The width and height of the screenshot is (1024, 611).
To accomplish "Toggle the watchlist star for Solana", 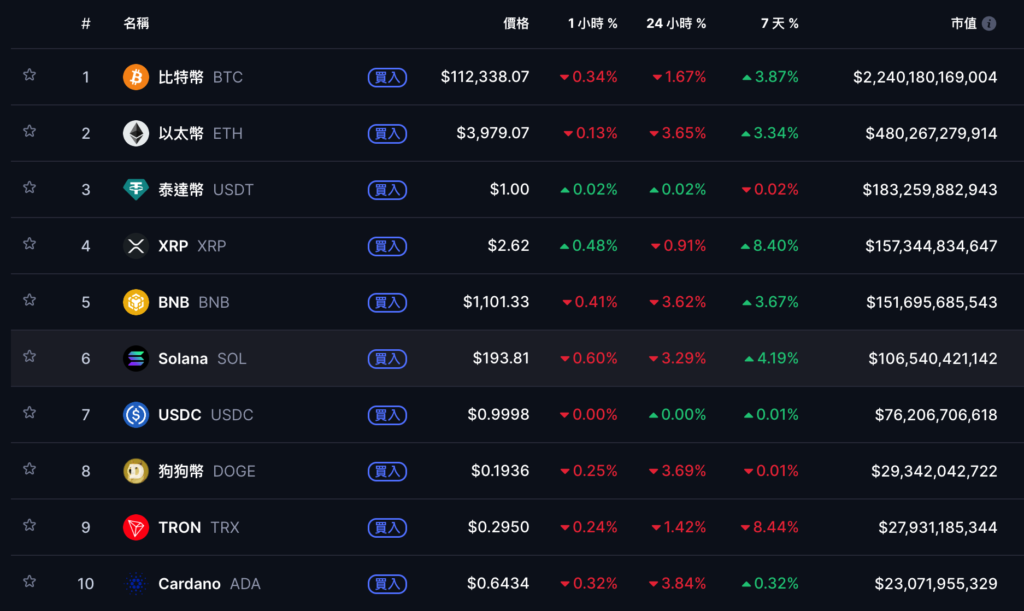I will tap(30, 356).
